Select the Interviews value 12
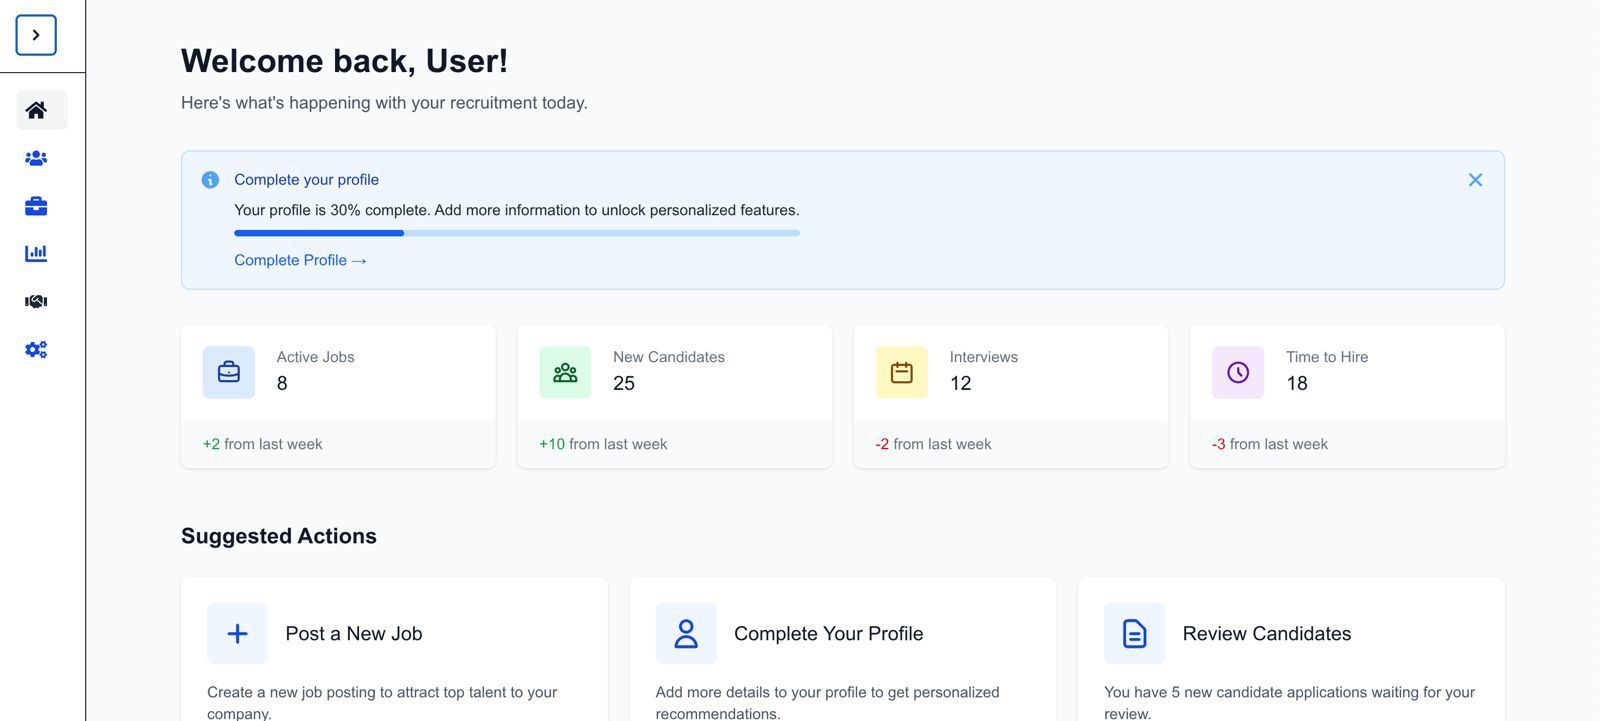 [961, 383]
